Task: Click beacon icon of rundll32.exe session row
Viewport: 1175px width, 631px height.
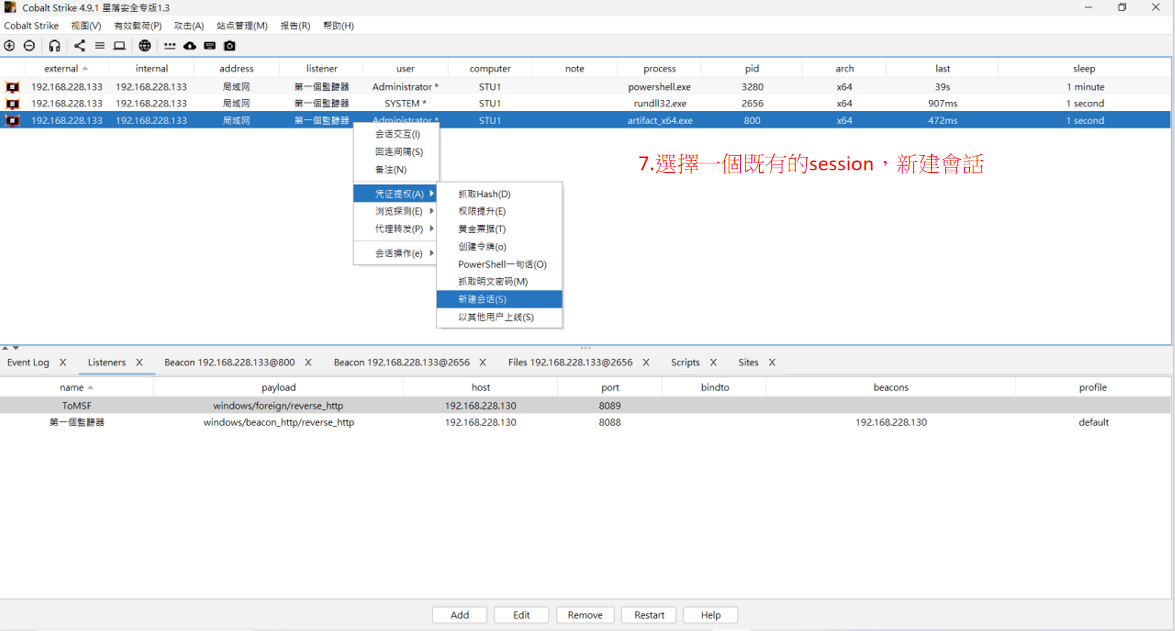Action: [x=13, y=103]
